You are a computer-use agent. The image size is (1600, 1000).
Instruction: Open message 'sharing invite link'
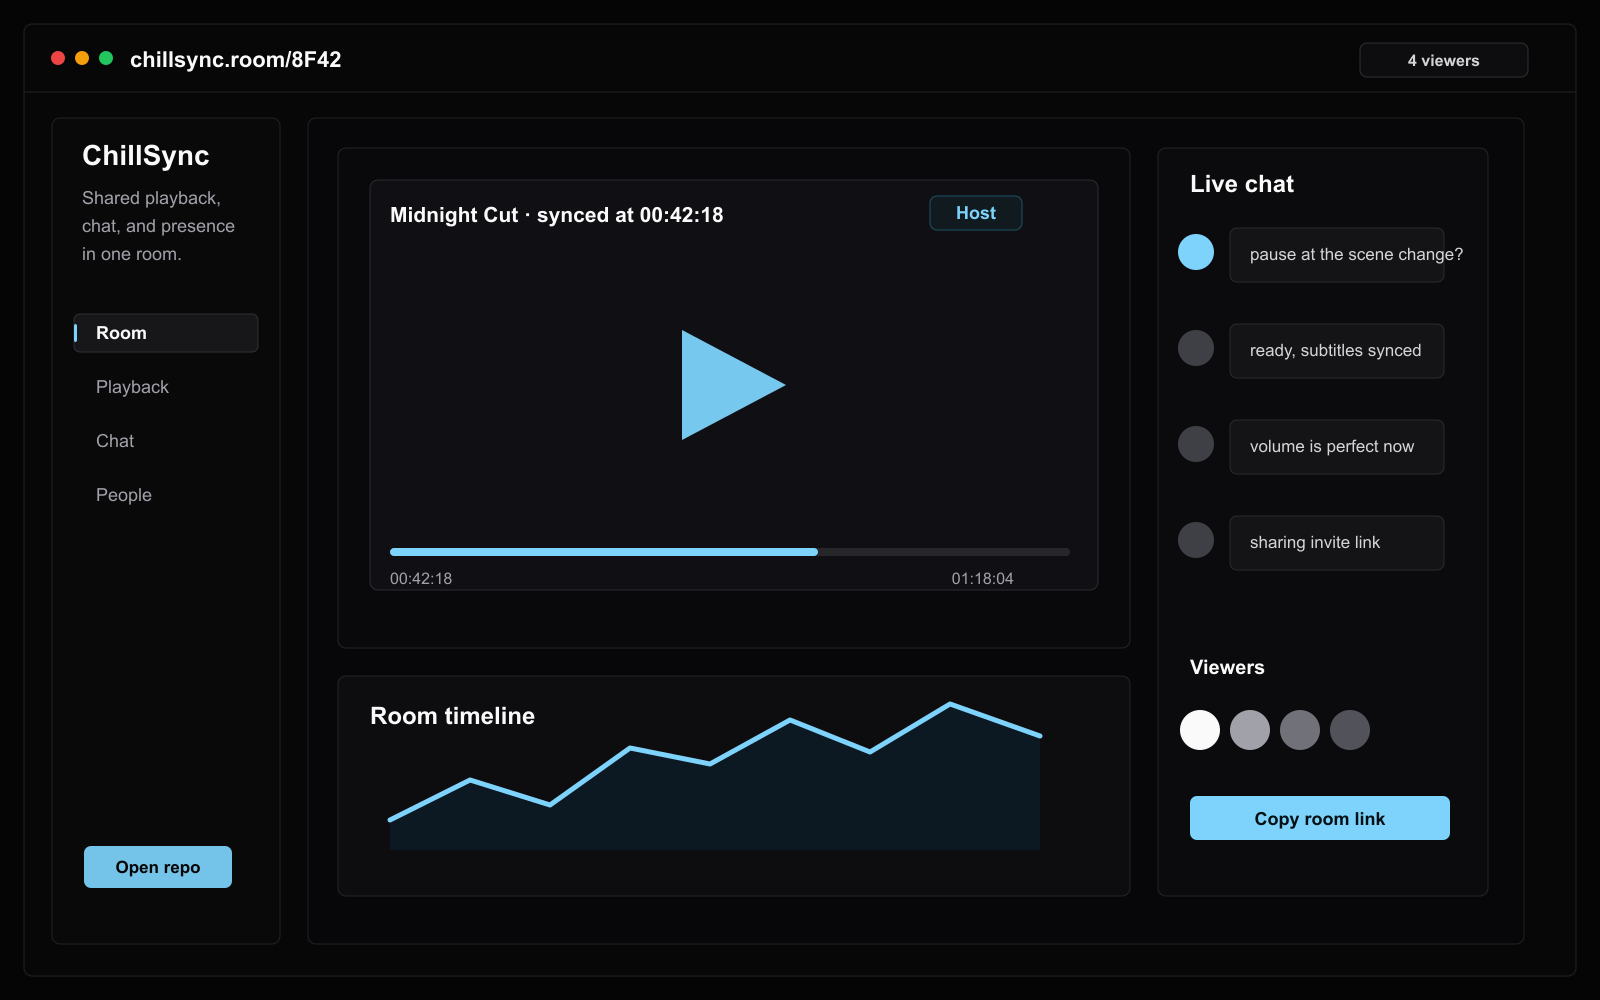[x=1337, y=543]
